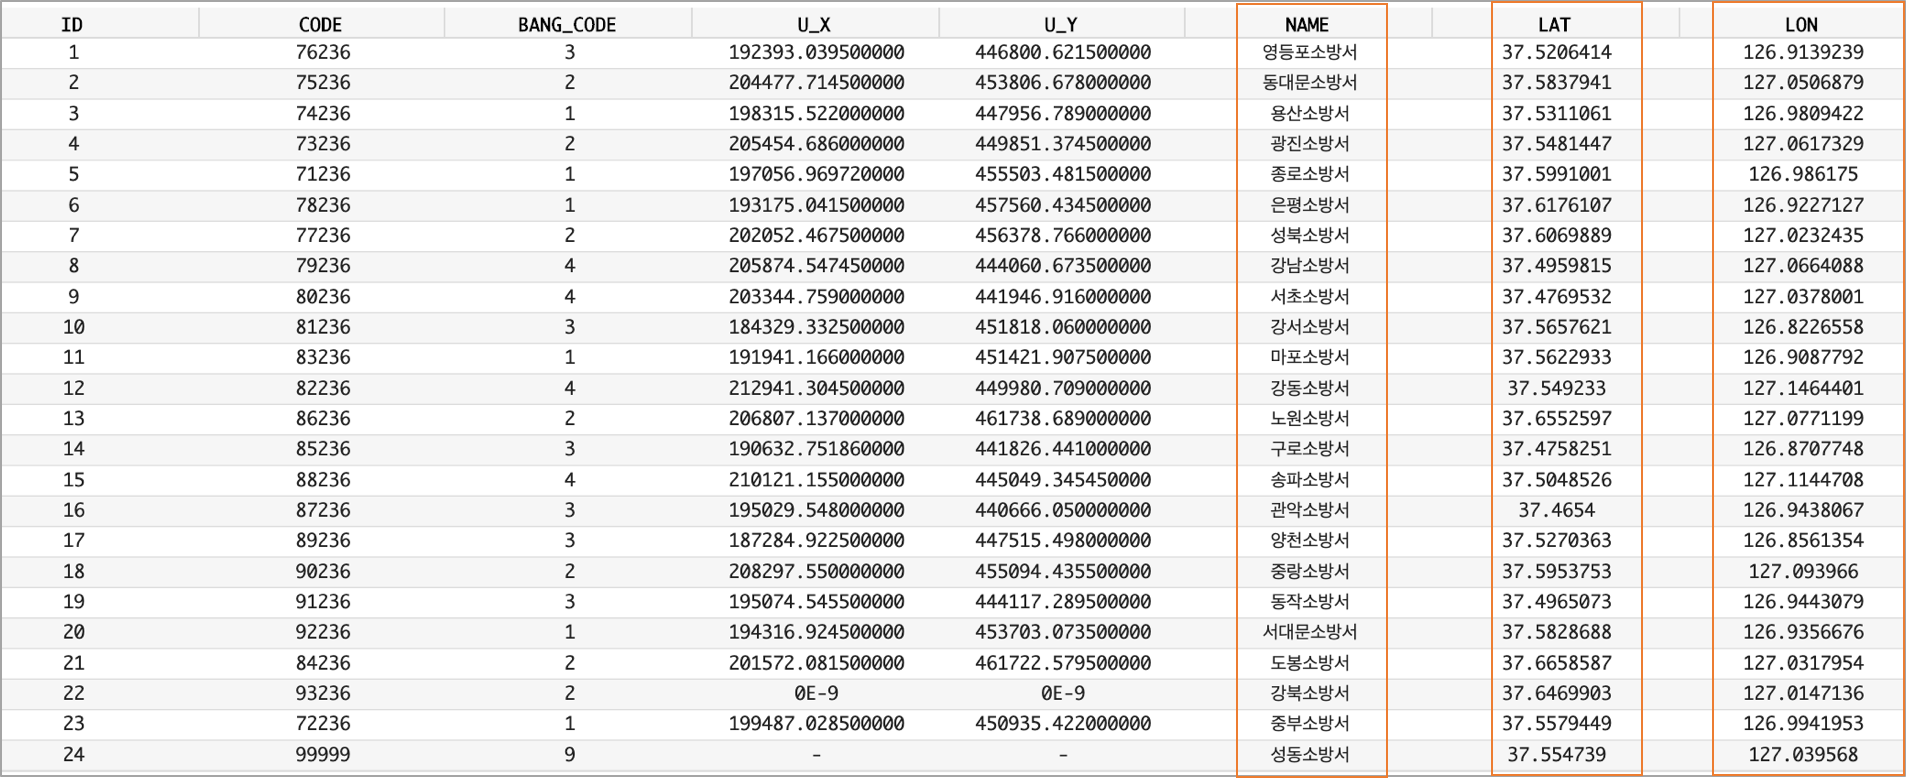Select the name cell 강동소방서
This screenshot has width=1906, height=778.
[x=1310, y=387]
